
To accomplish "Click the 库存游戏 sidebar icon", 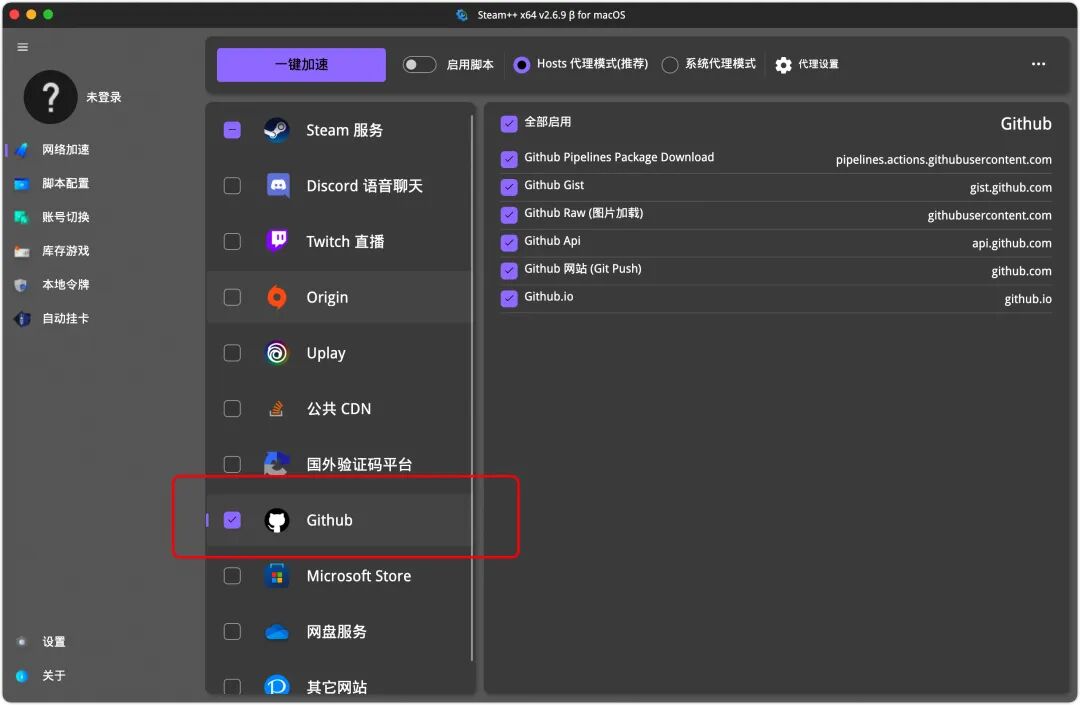I will tap(22, 251).
